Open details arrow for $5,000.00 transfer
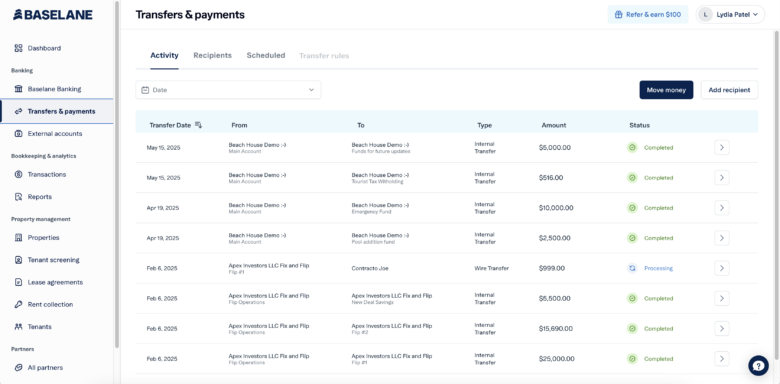The image size is (780, 384). (x=722, y=148)
